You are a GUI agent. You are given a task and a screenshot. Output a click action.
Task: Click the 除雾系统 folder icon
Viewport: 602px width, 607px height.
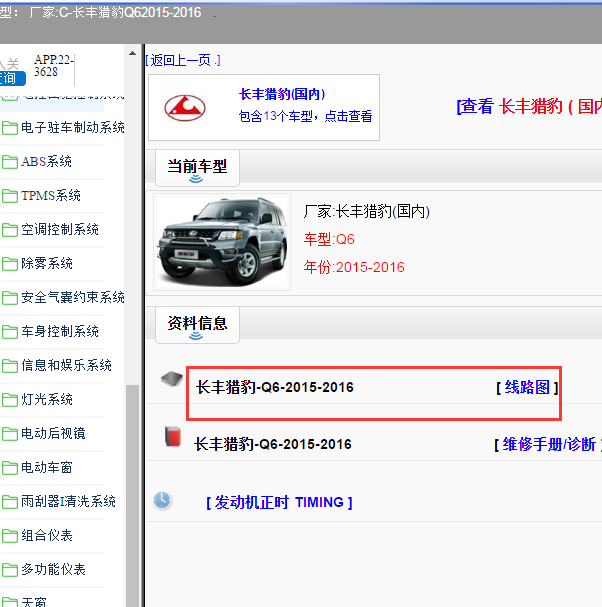coord(10,264)
